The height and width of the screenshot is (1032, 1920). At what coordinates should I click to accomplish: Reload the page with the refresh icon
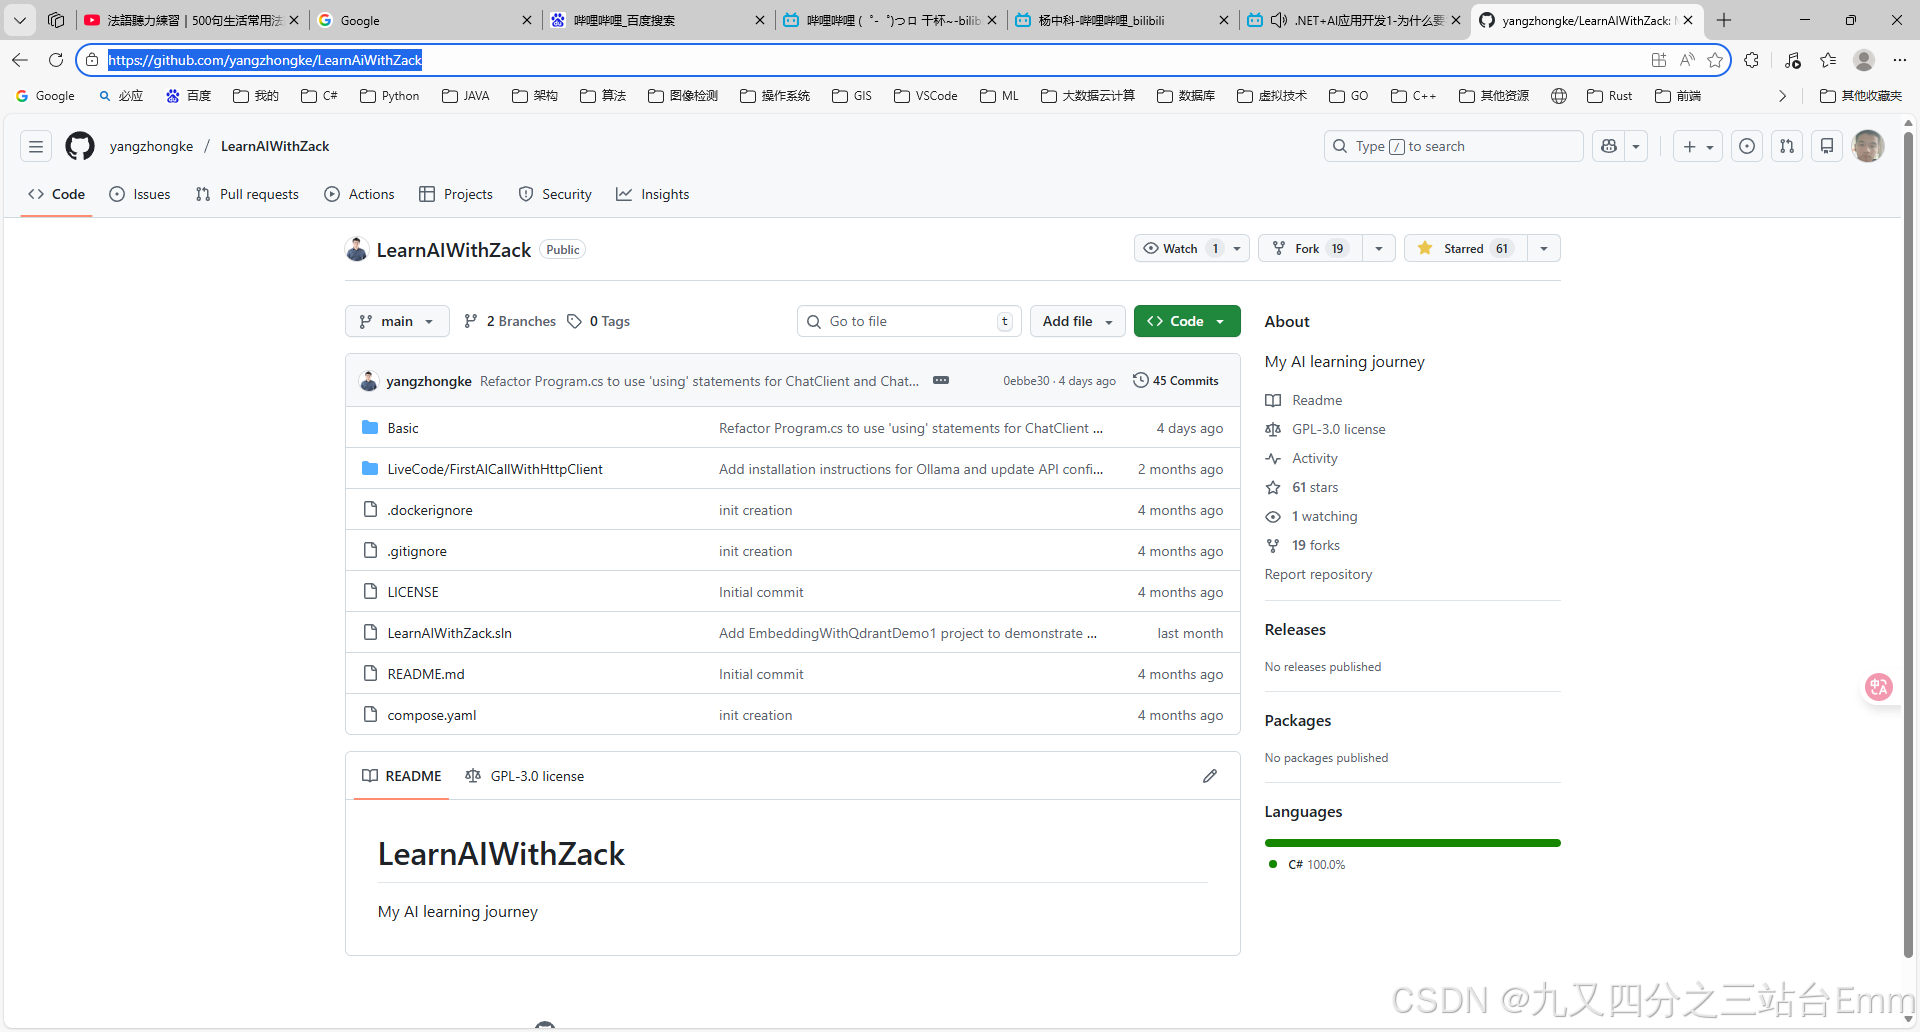[x=56, y=60]
